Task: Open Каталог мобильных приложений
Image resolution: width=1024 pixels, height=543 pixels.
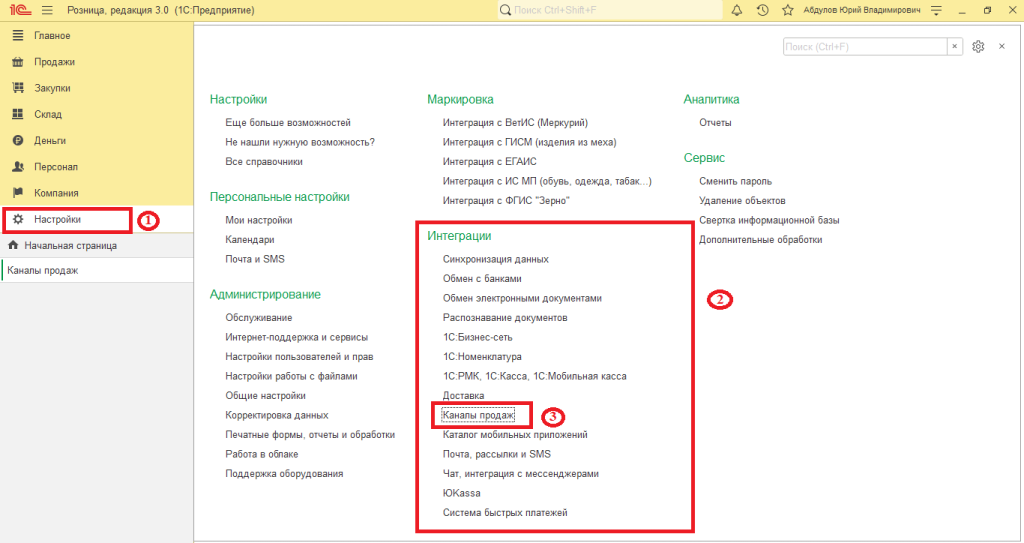Action: (x=515, y=435)
